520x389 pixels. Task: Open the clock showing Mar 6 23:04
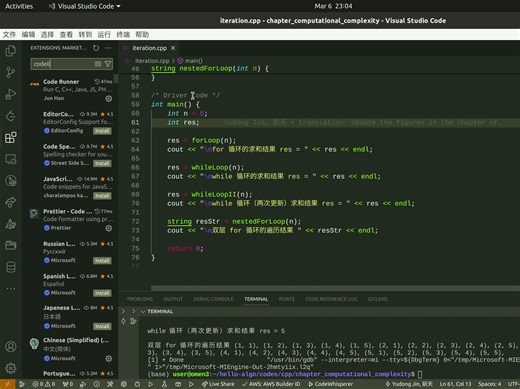333,6
